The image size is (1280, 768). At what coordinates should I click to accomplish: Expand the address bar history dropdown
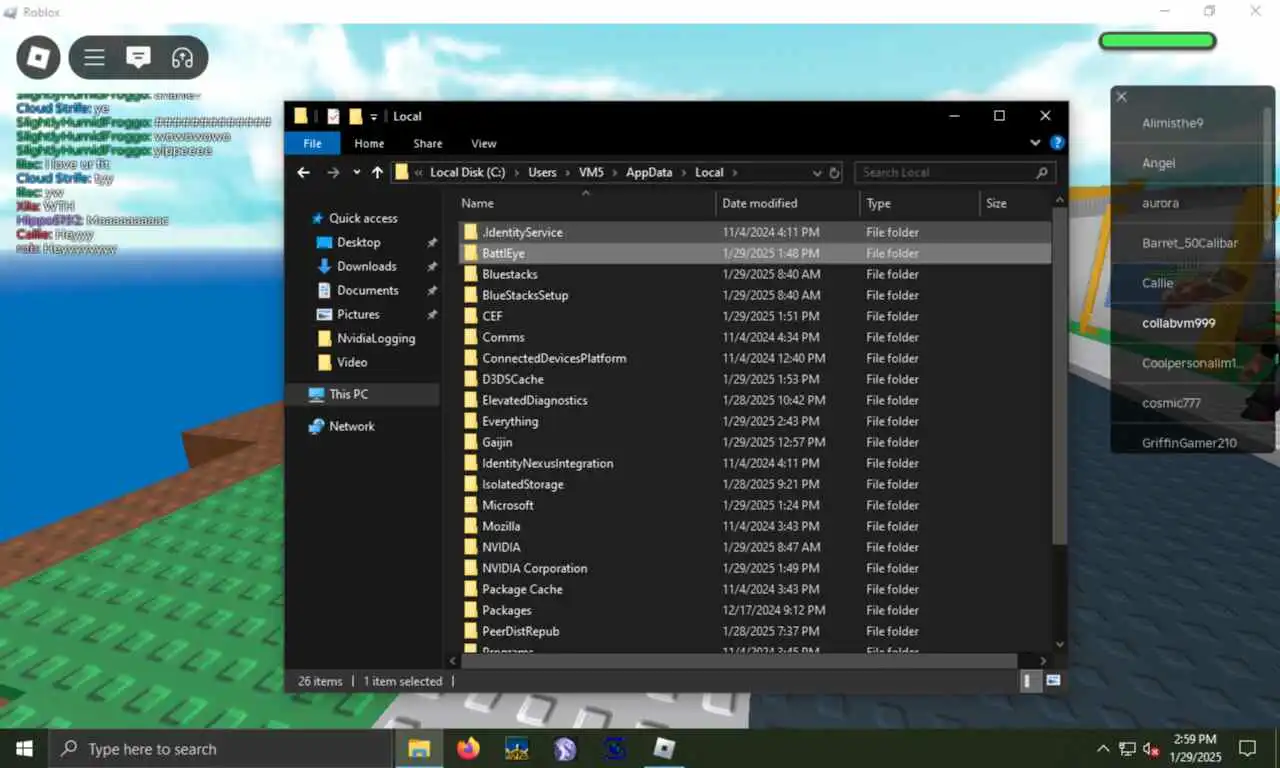(x=817, y=172)
